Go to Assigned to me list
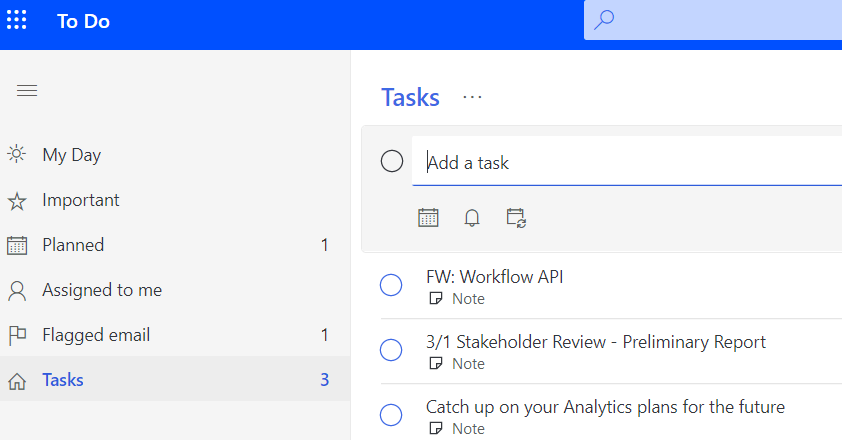Screen dimensions: 842x440 101,290
